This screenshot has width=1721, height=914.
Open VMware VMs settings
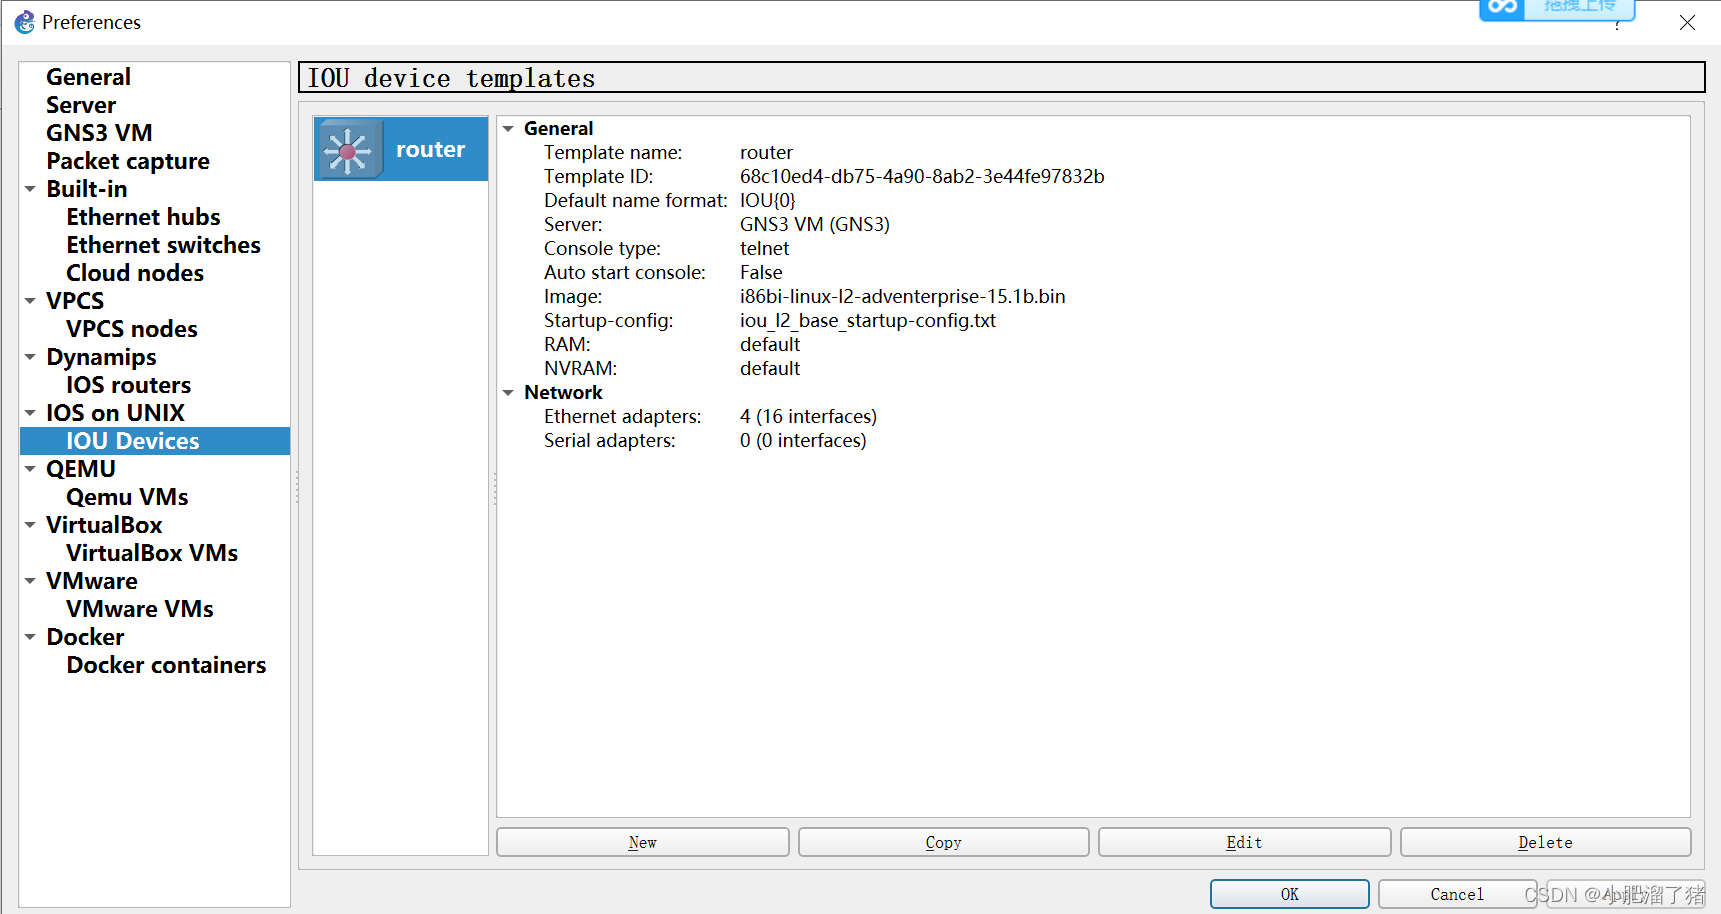coord(140,609)
